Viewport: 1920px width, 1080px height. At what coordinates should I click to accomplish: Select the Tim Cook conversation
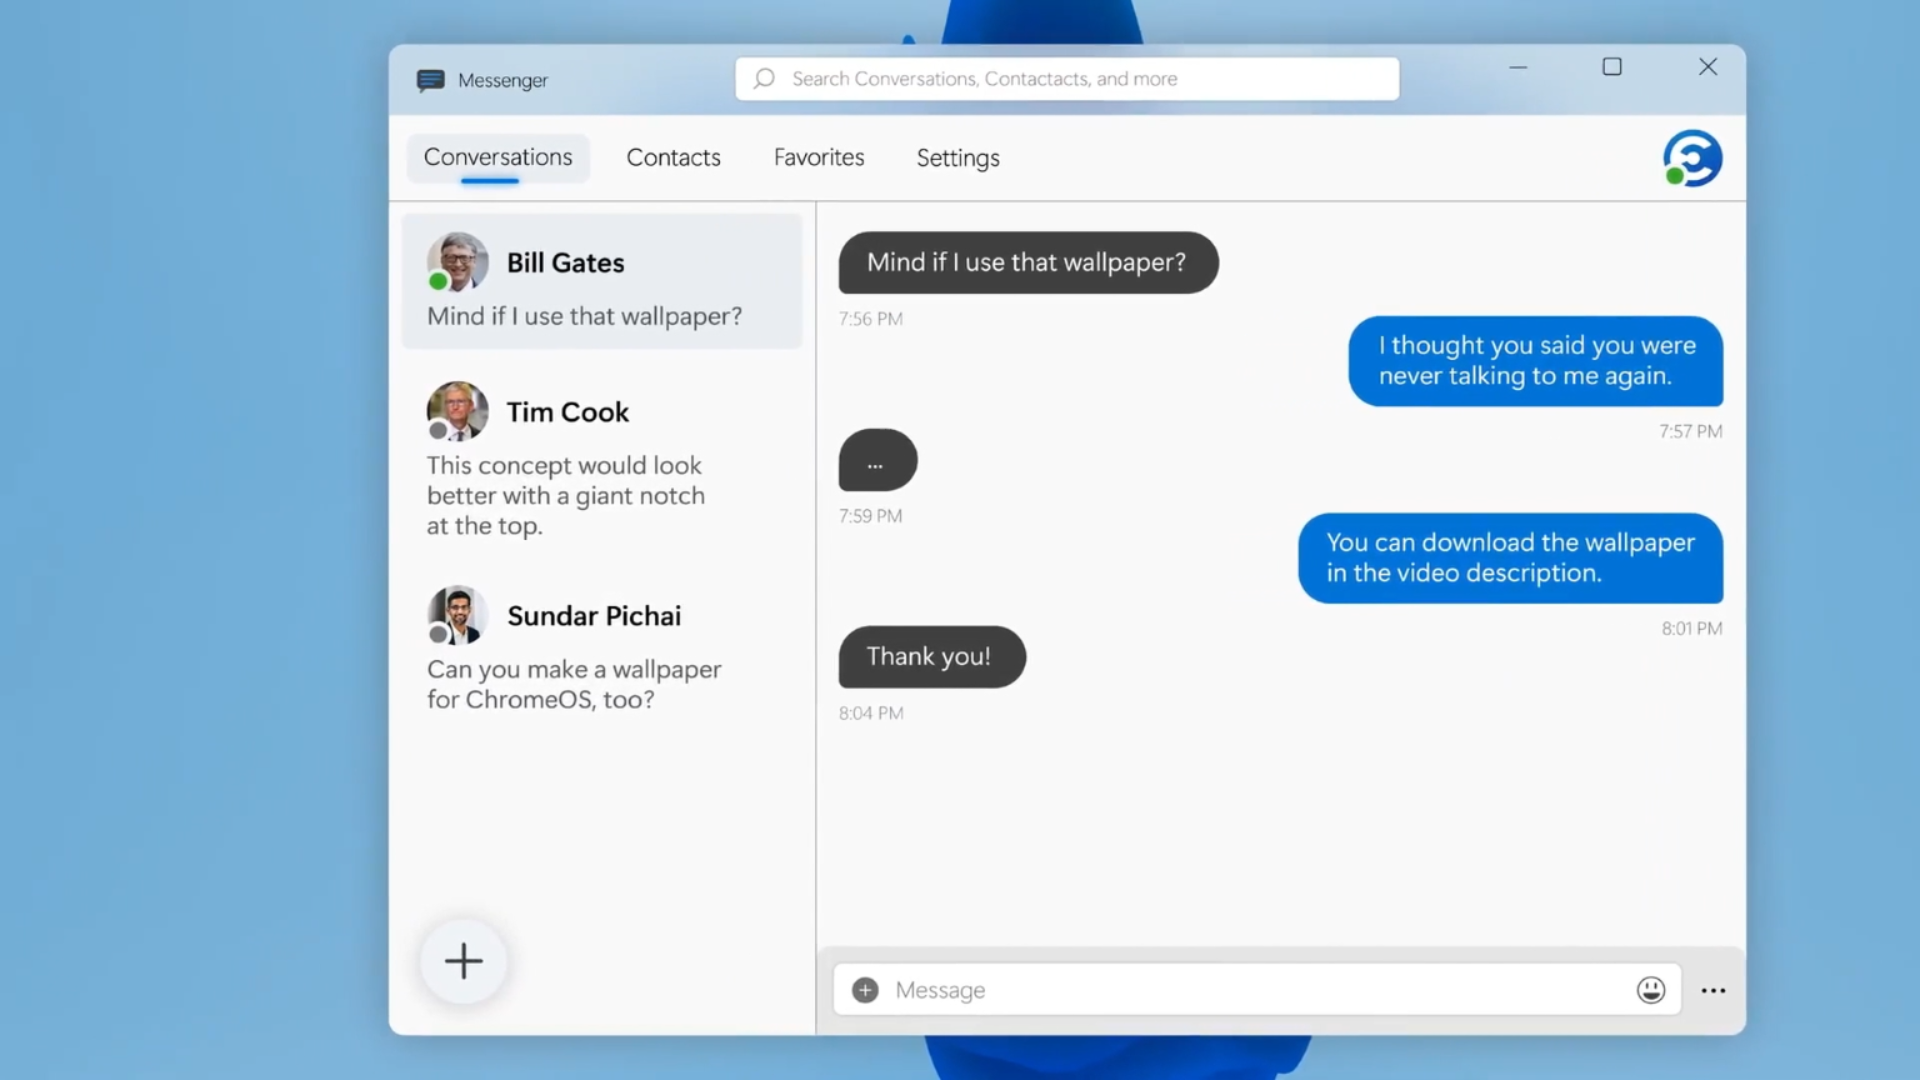pos(603,464)
